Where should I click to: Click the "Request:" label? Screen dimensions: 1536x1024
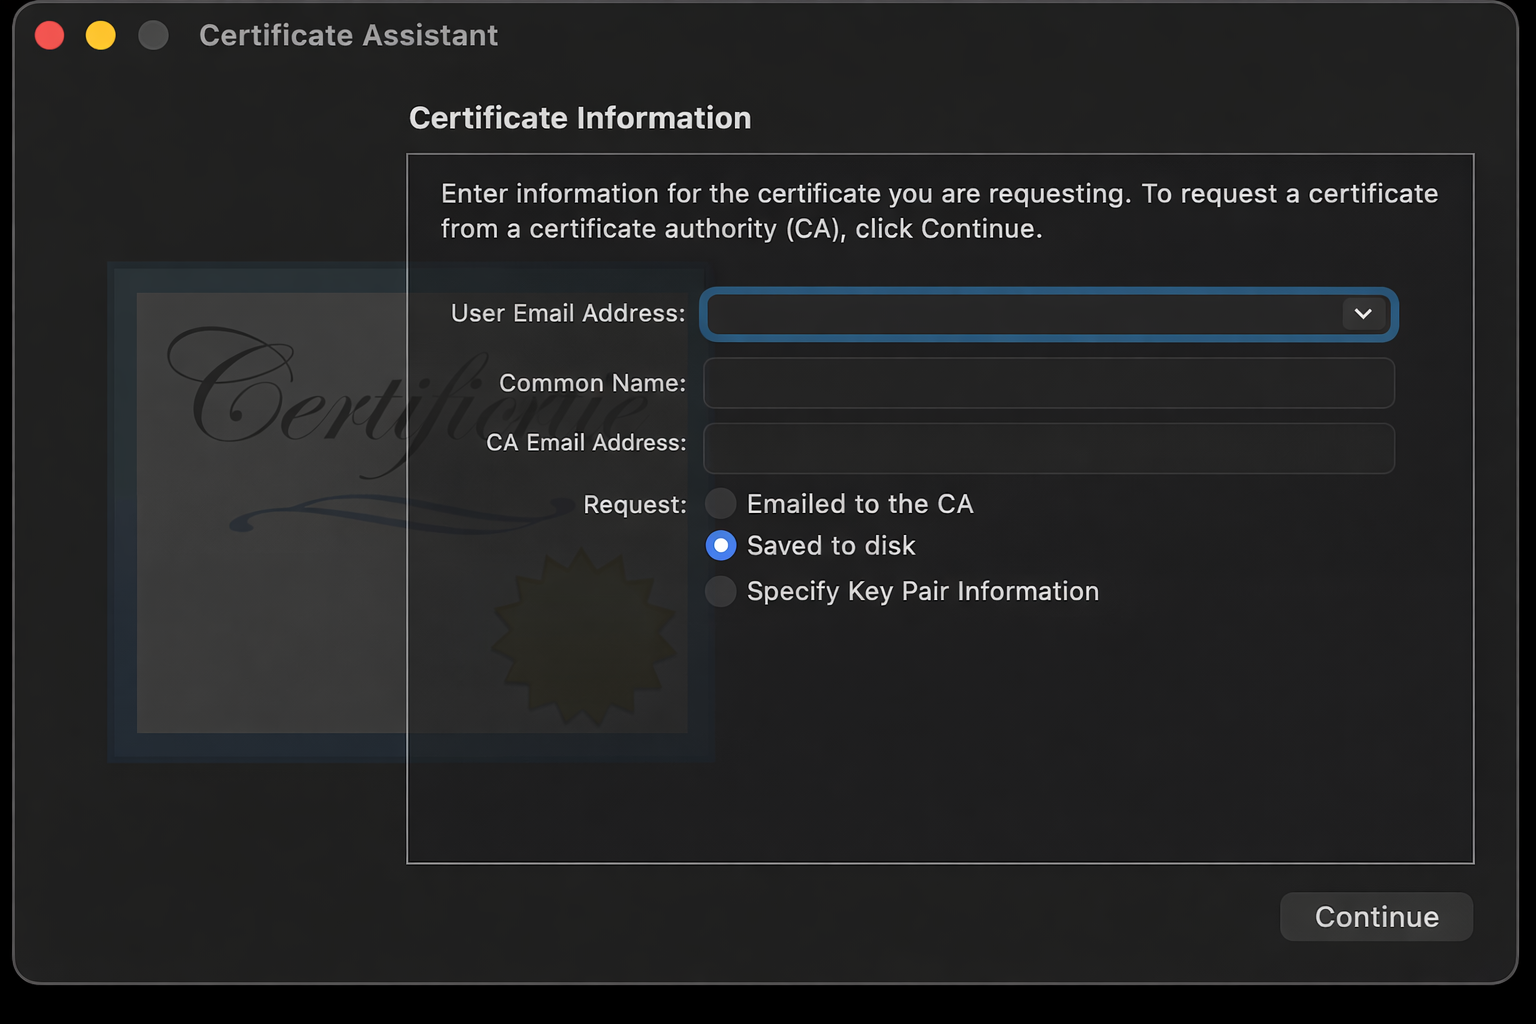point(634,505)
